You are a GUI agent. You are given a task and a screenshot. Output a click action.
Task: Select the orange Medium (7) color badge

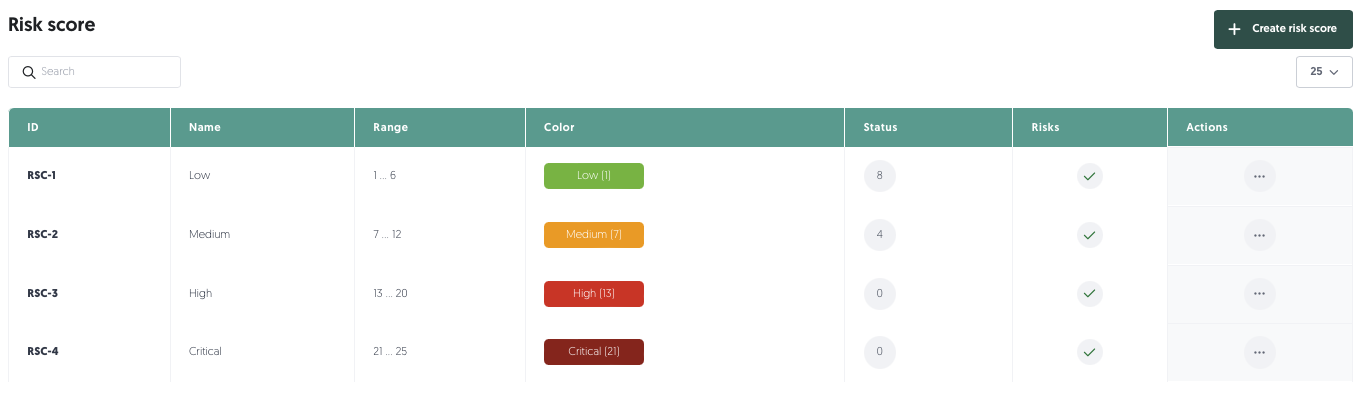coord(594,235)
